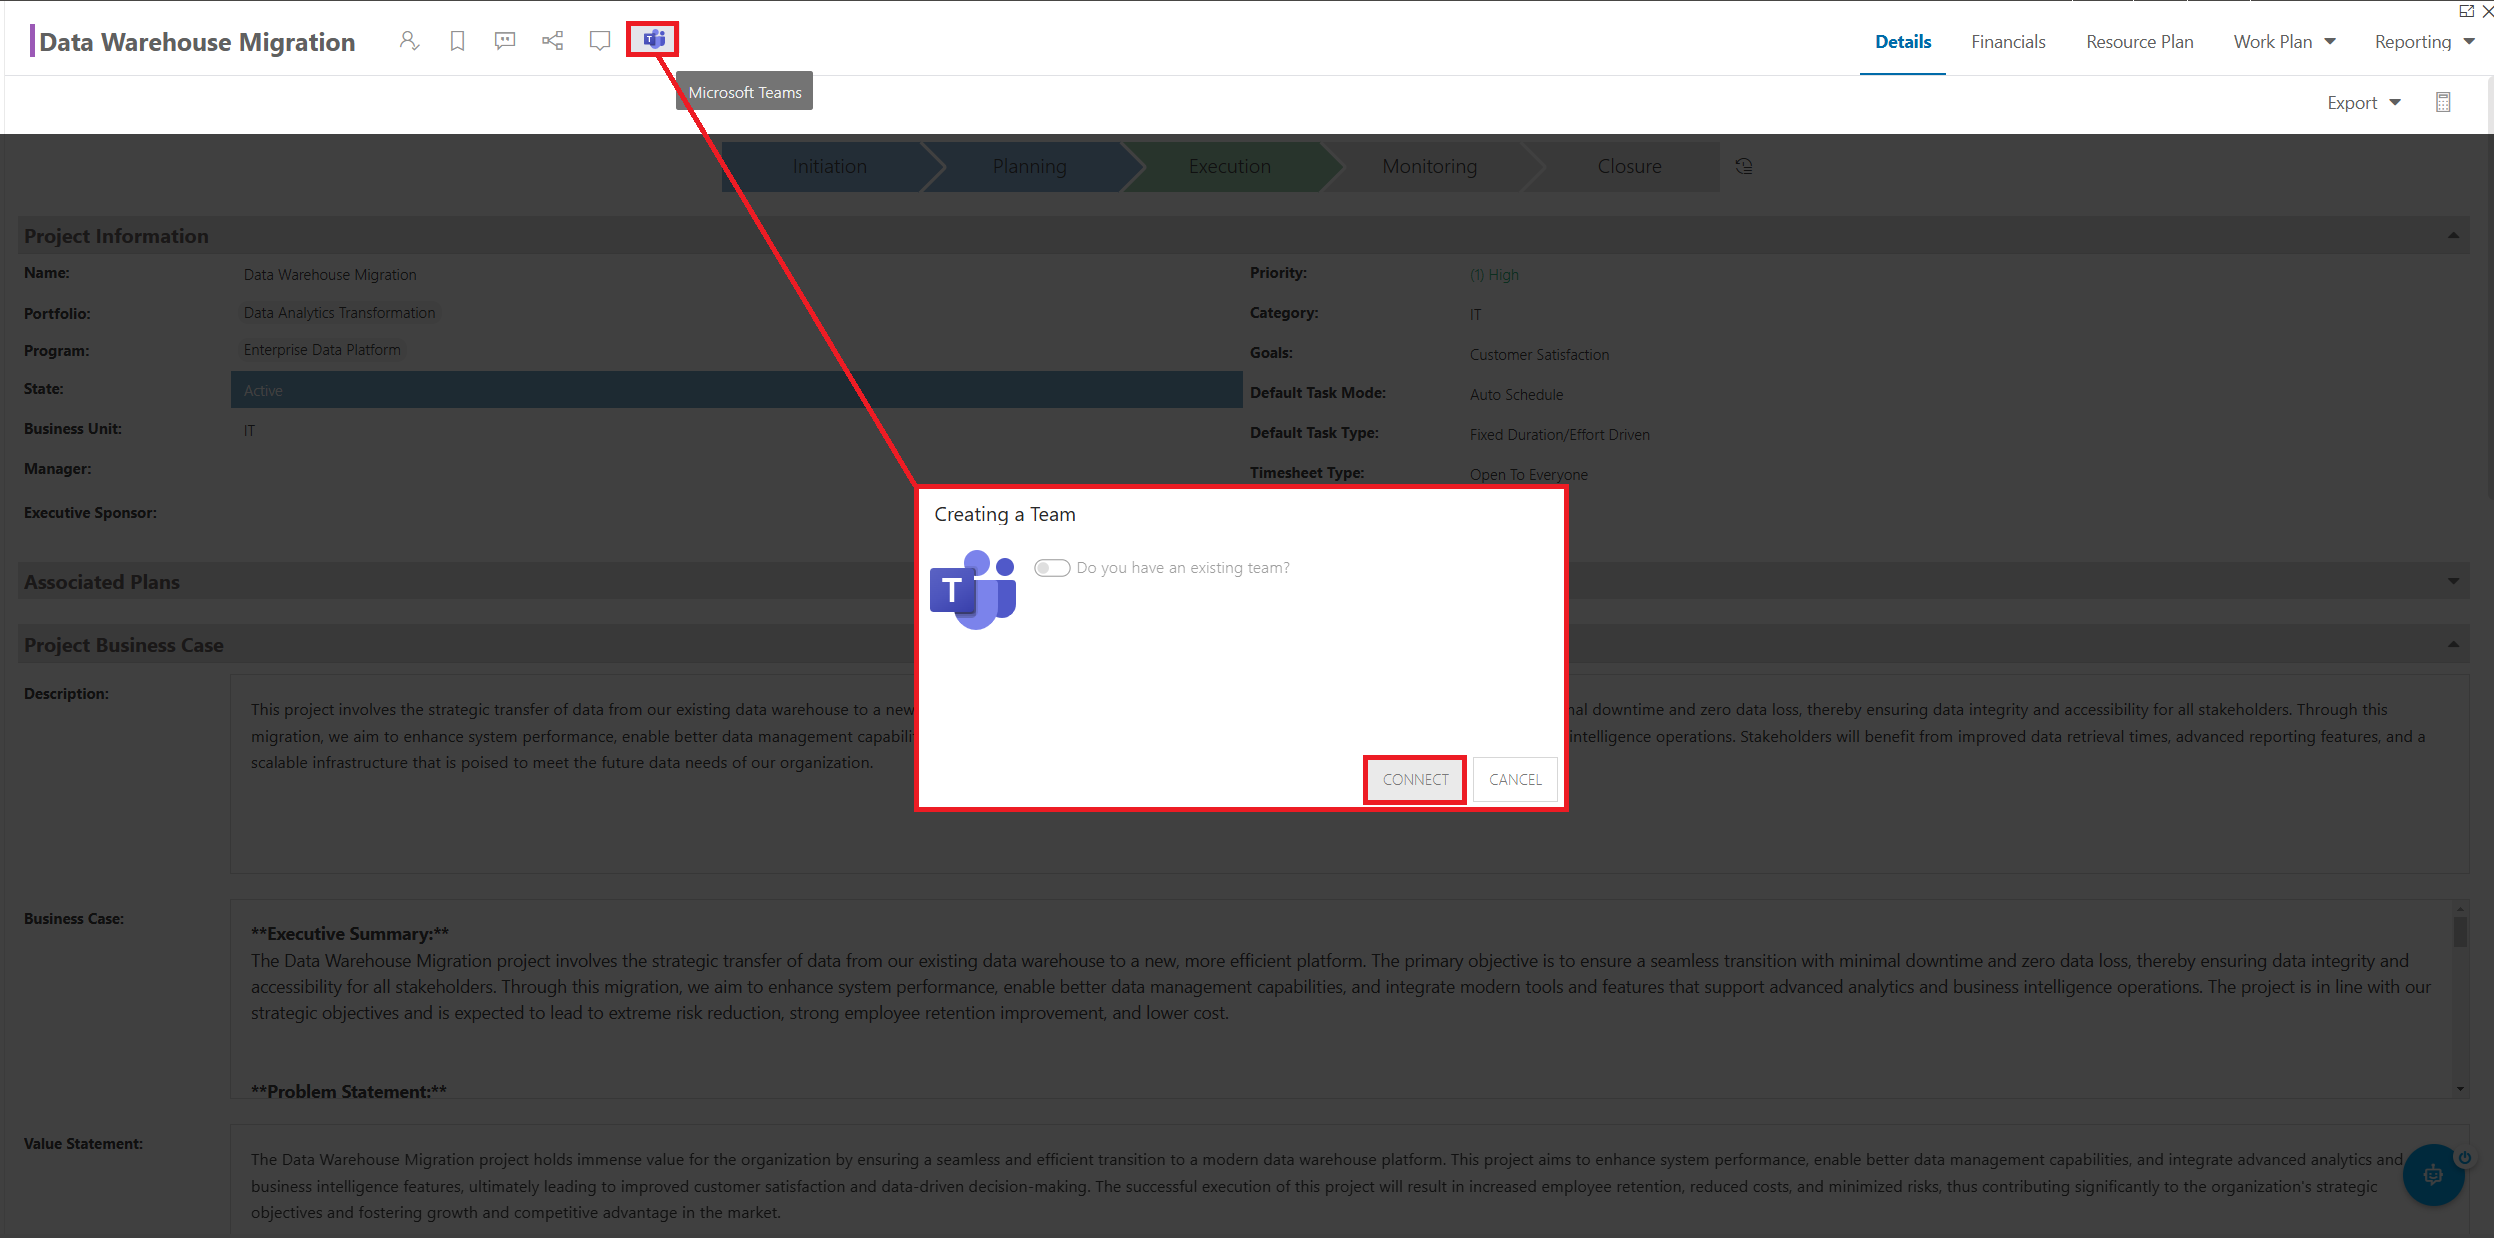This screenshot has height=1238, width=2494.
Task: Open the chatbot assistant icon in the lower-right corner
Action: pos(2433,1175)
